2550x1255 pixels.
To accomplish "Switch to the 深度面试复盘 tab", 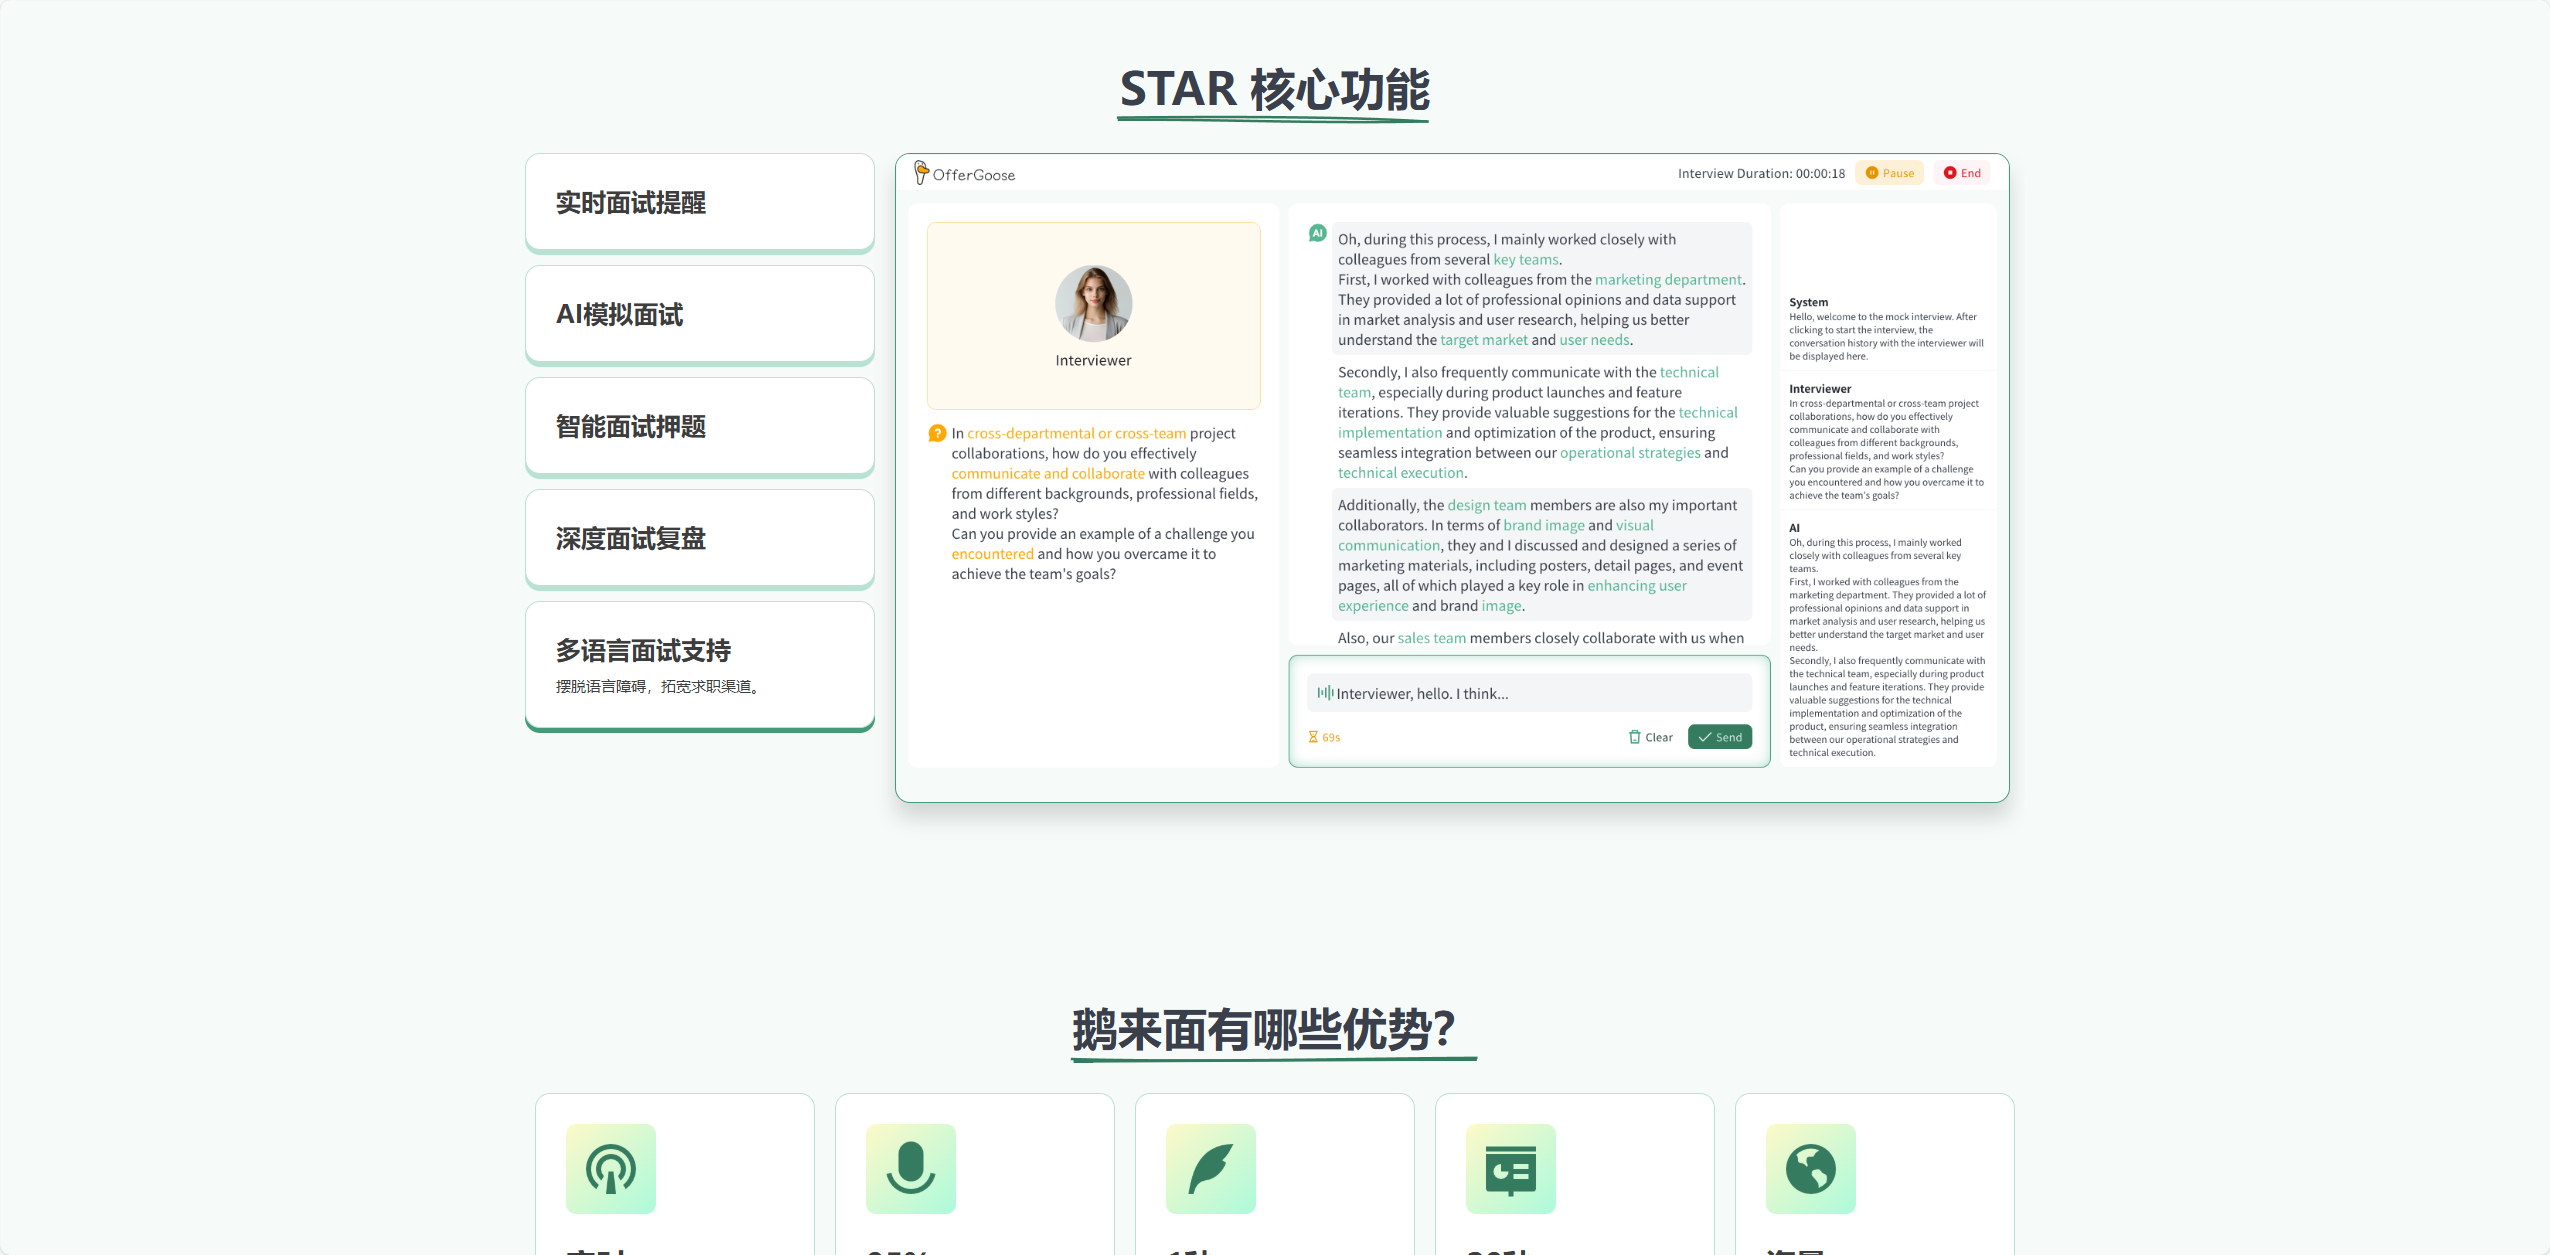I will pyautogui.click(x=700, y=539).
